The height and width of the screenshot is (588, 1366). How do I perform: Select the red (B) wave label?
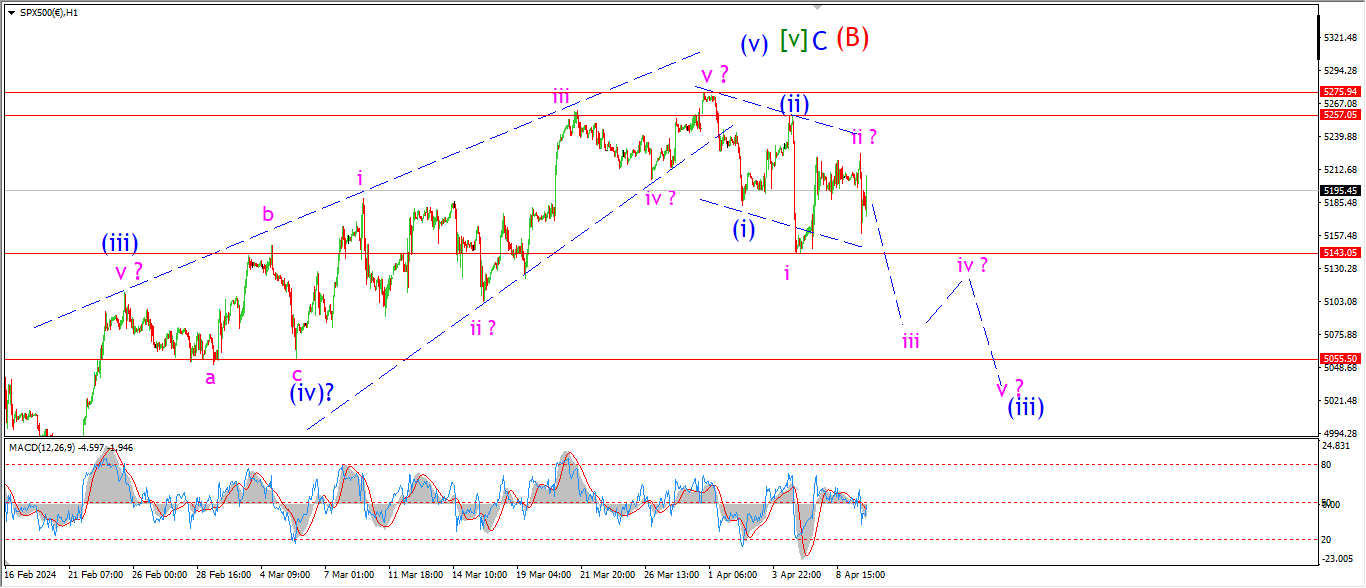point(852,38)
